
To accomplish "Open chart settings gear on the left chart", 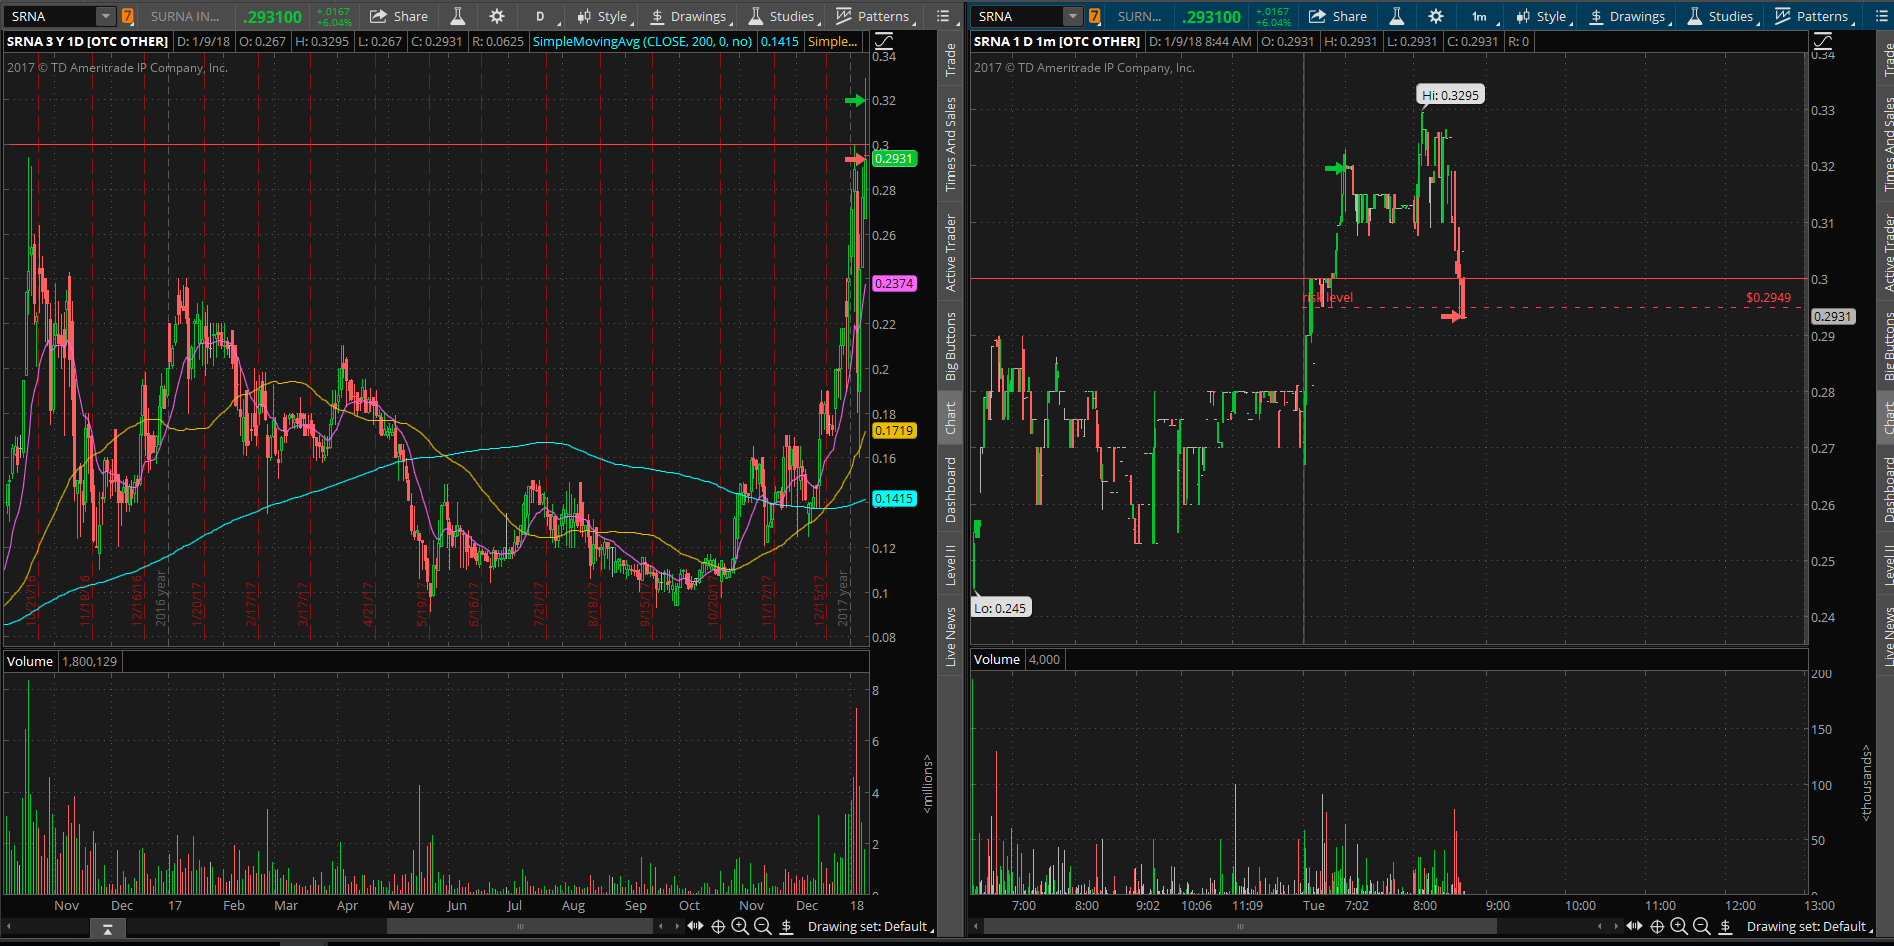I will (x=497, y=16).
